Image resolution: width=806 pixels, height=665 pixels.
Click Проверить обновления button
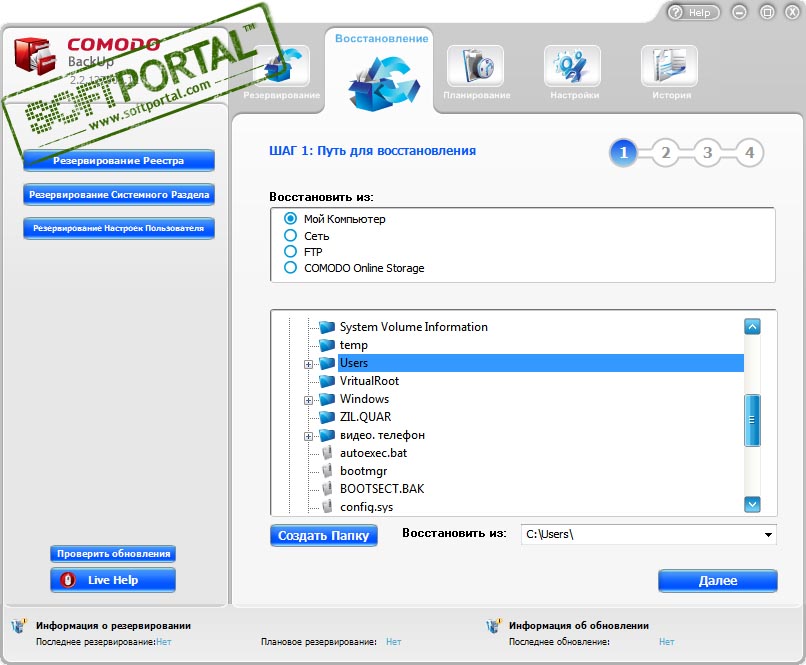pos(113,554)
